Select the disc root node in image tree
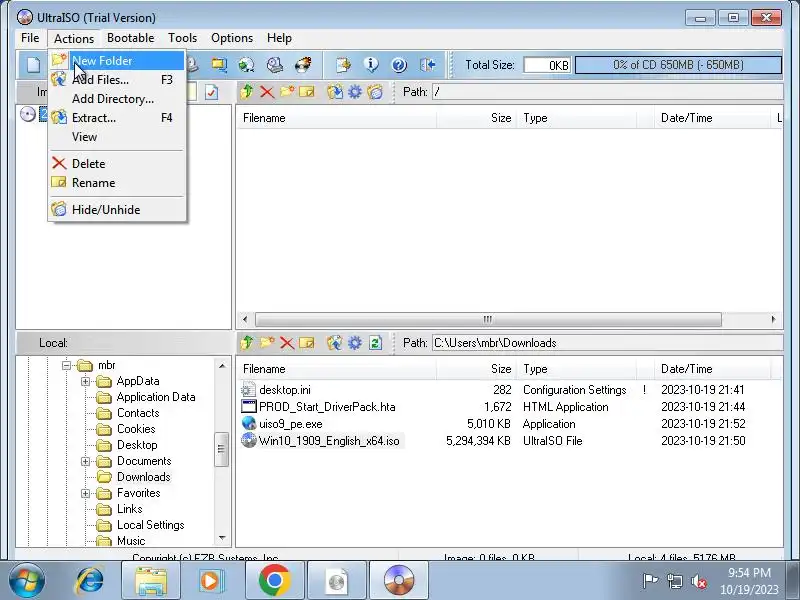This screenshot has height=600, width=800. coord(28,114)
